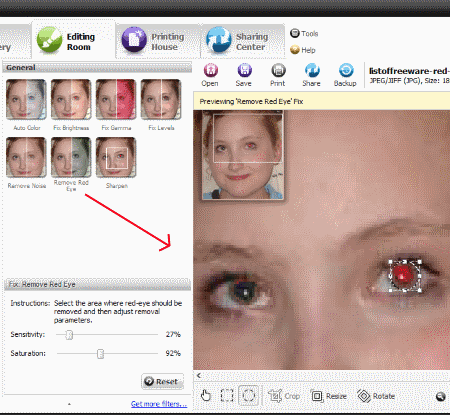Open the Get more filters link
The width and height of the screenshot is (450, 415).
[x=159, y=404]
